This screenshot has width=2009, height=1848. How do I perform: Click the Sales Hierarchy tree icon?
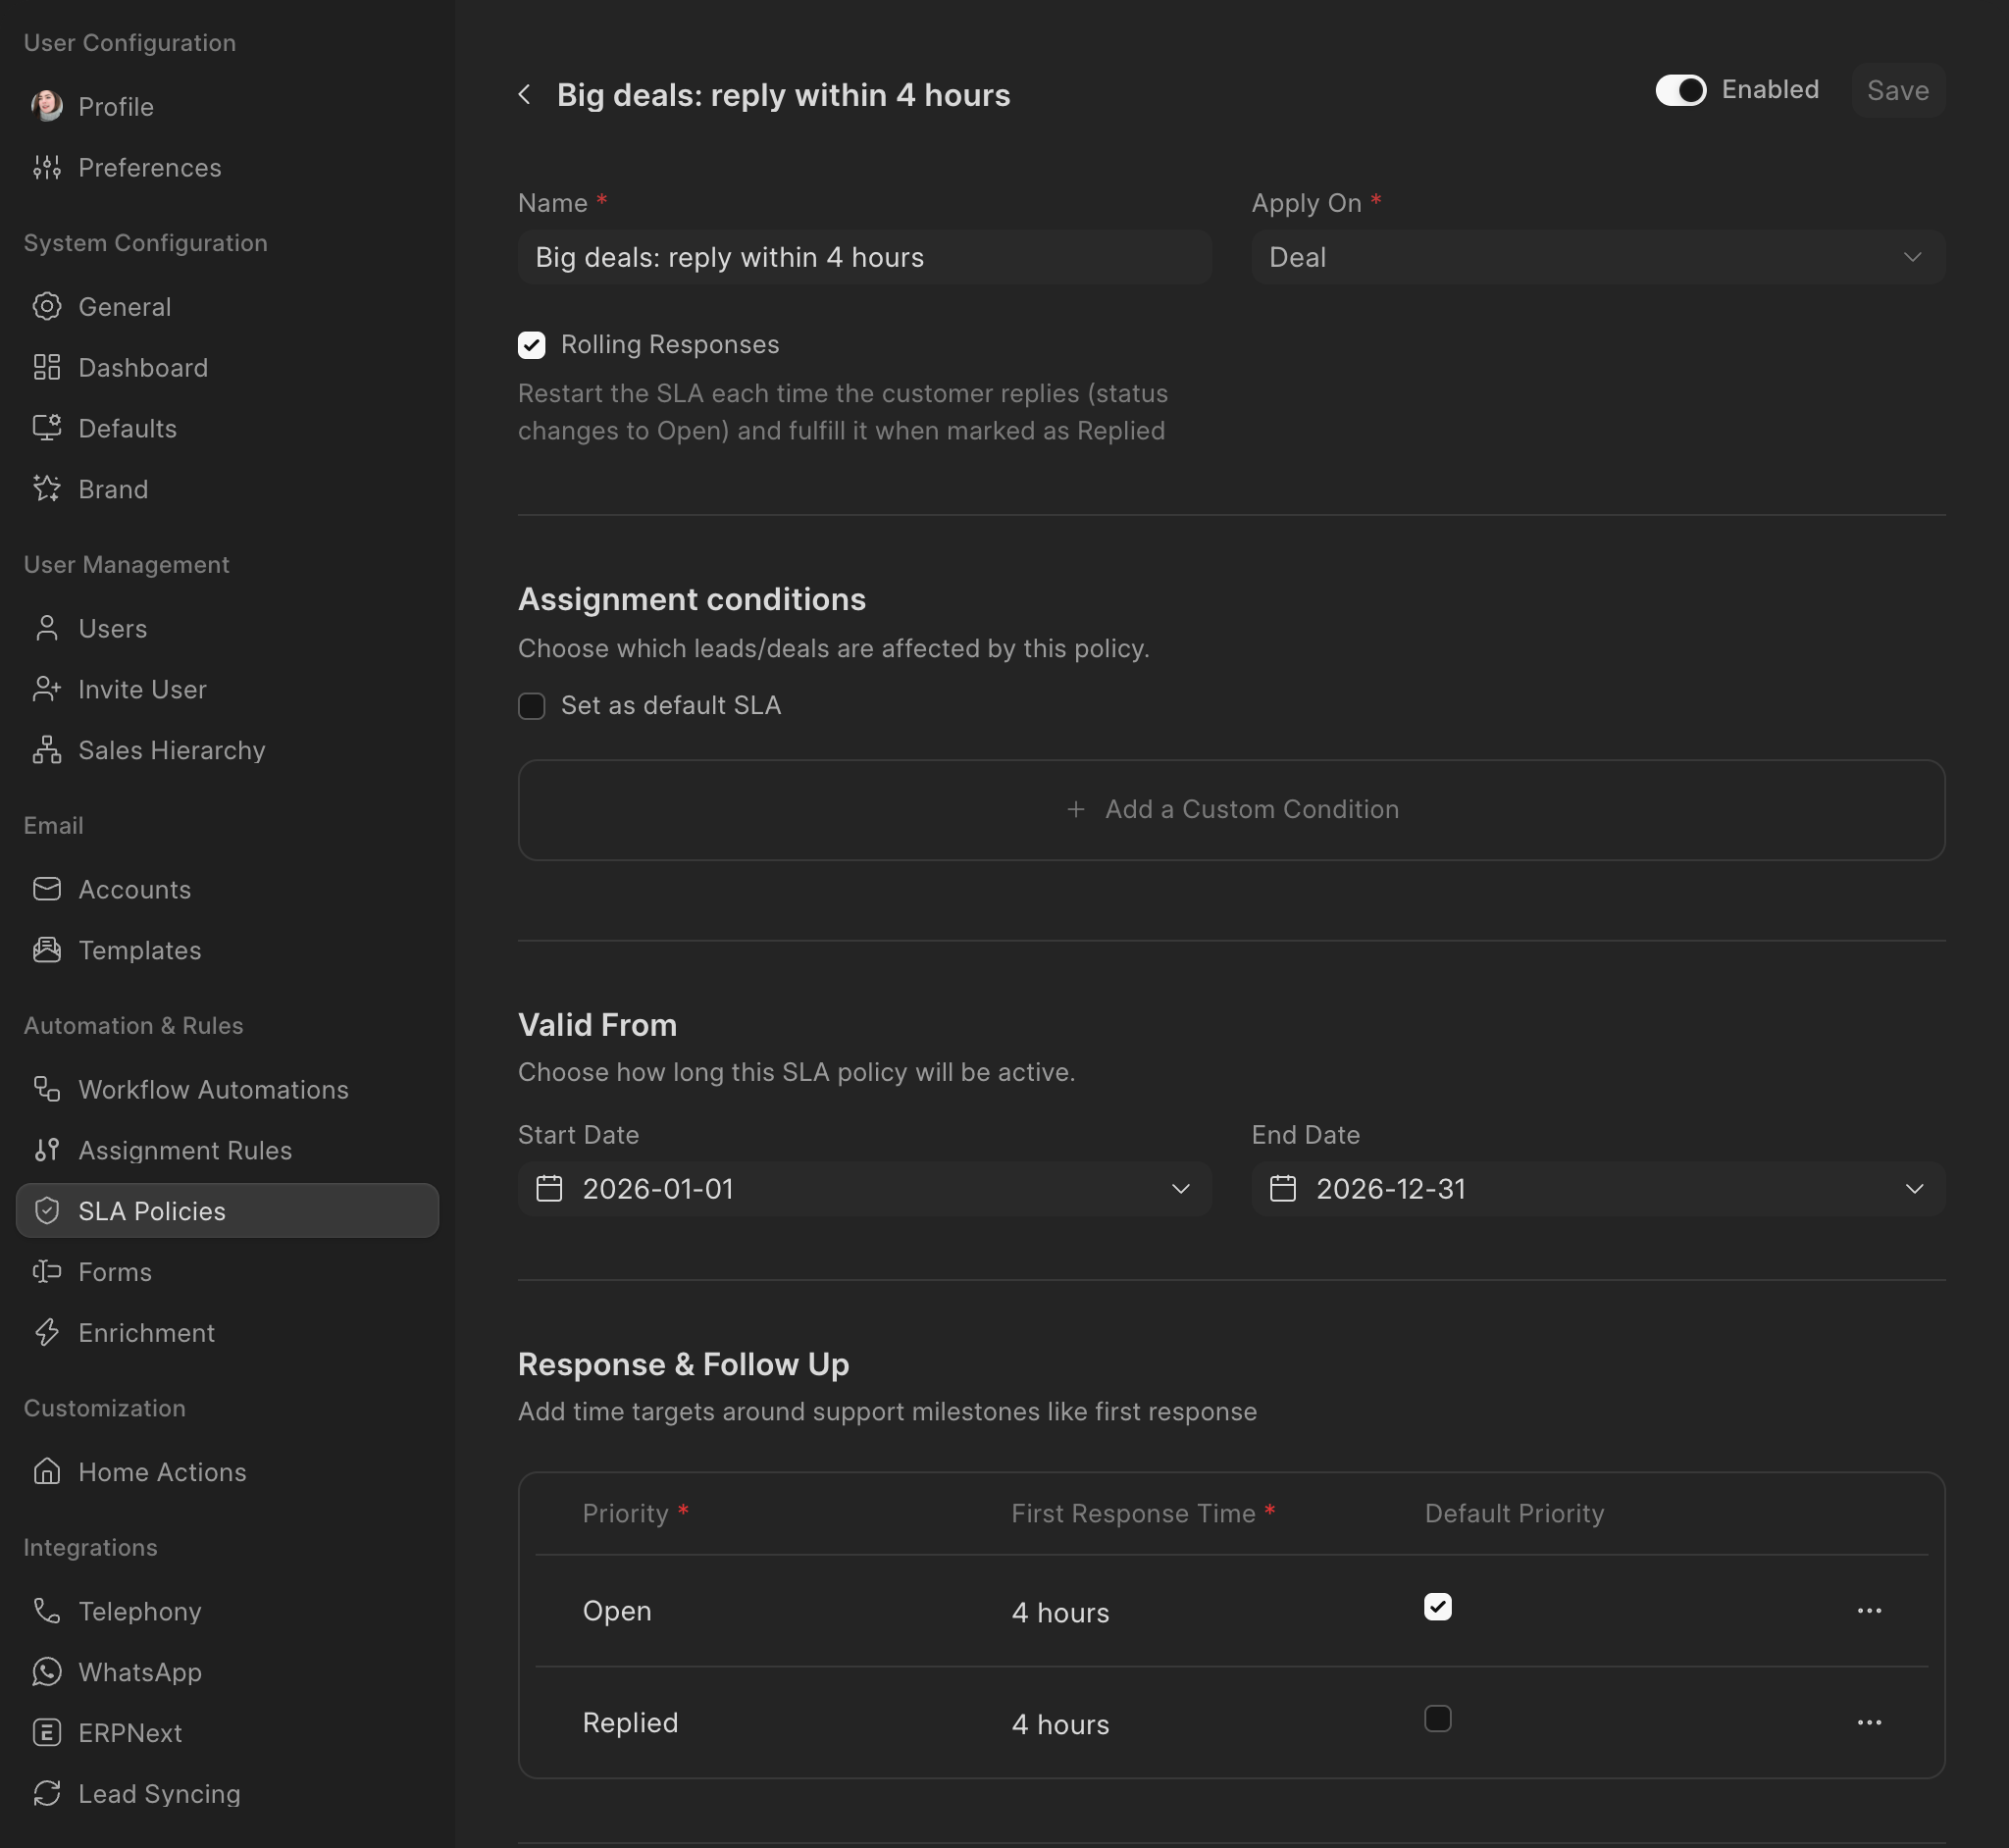47,750
